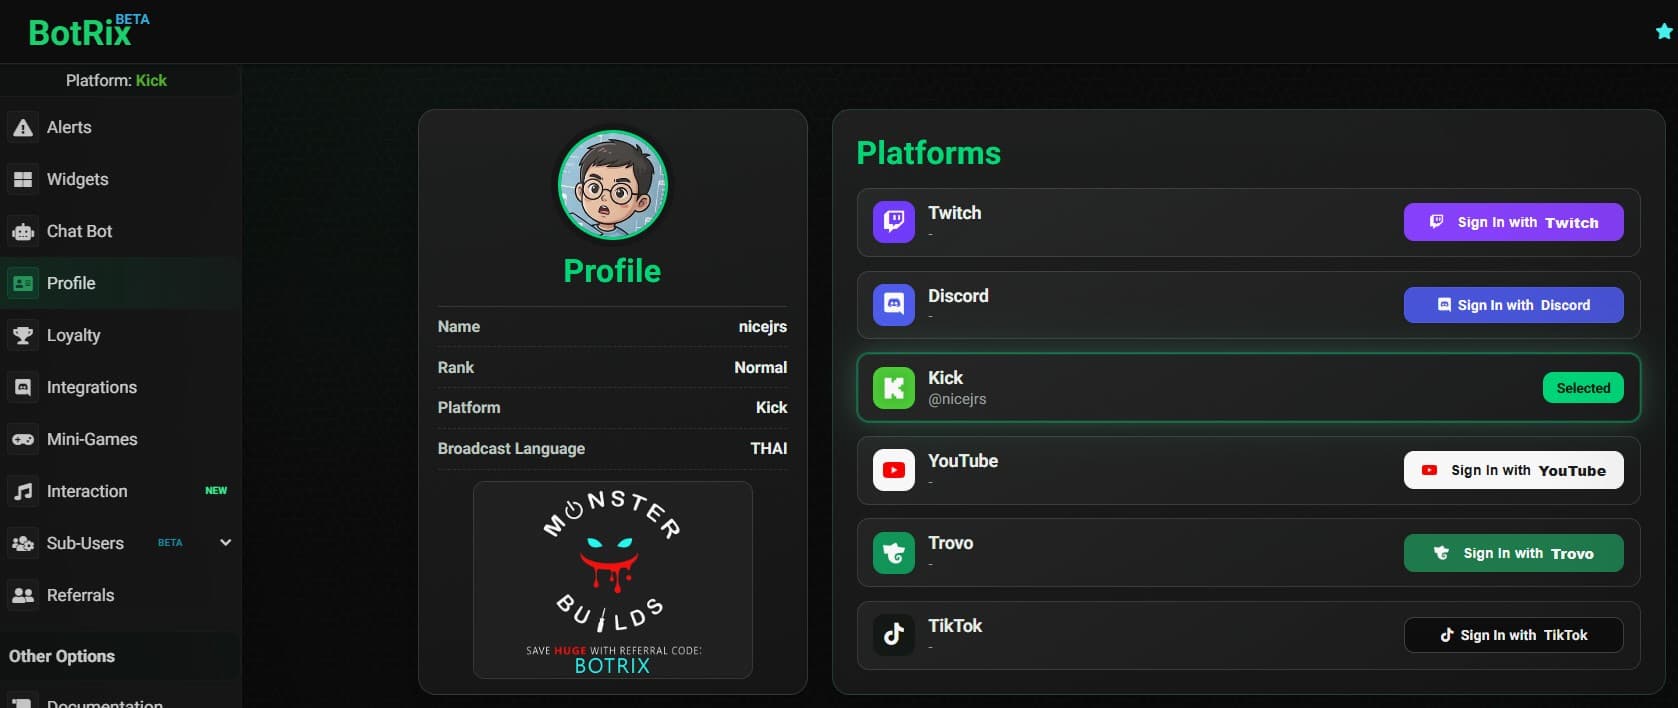This screenshot has width=1678, height=708.
Task: Open the Documentation menu entry
Action: [x=120, y=700]
